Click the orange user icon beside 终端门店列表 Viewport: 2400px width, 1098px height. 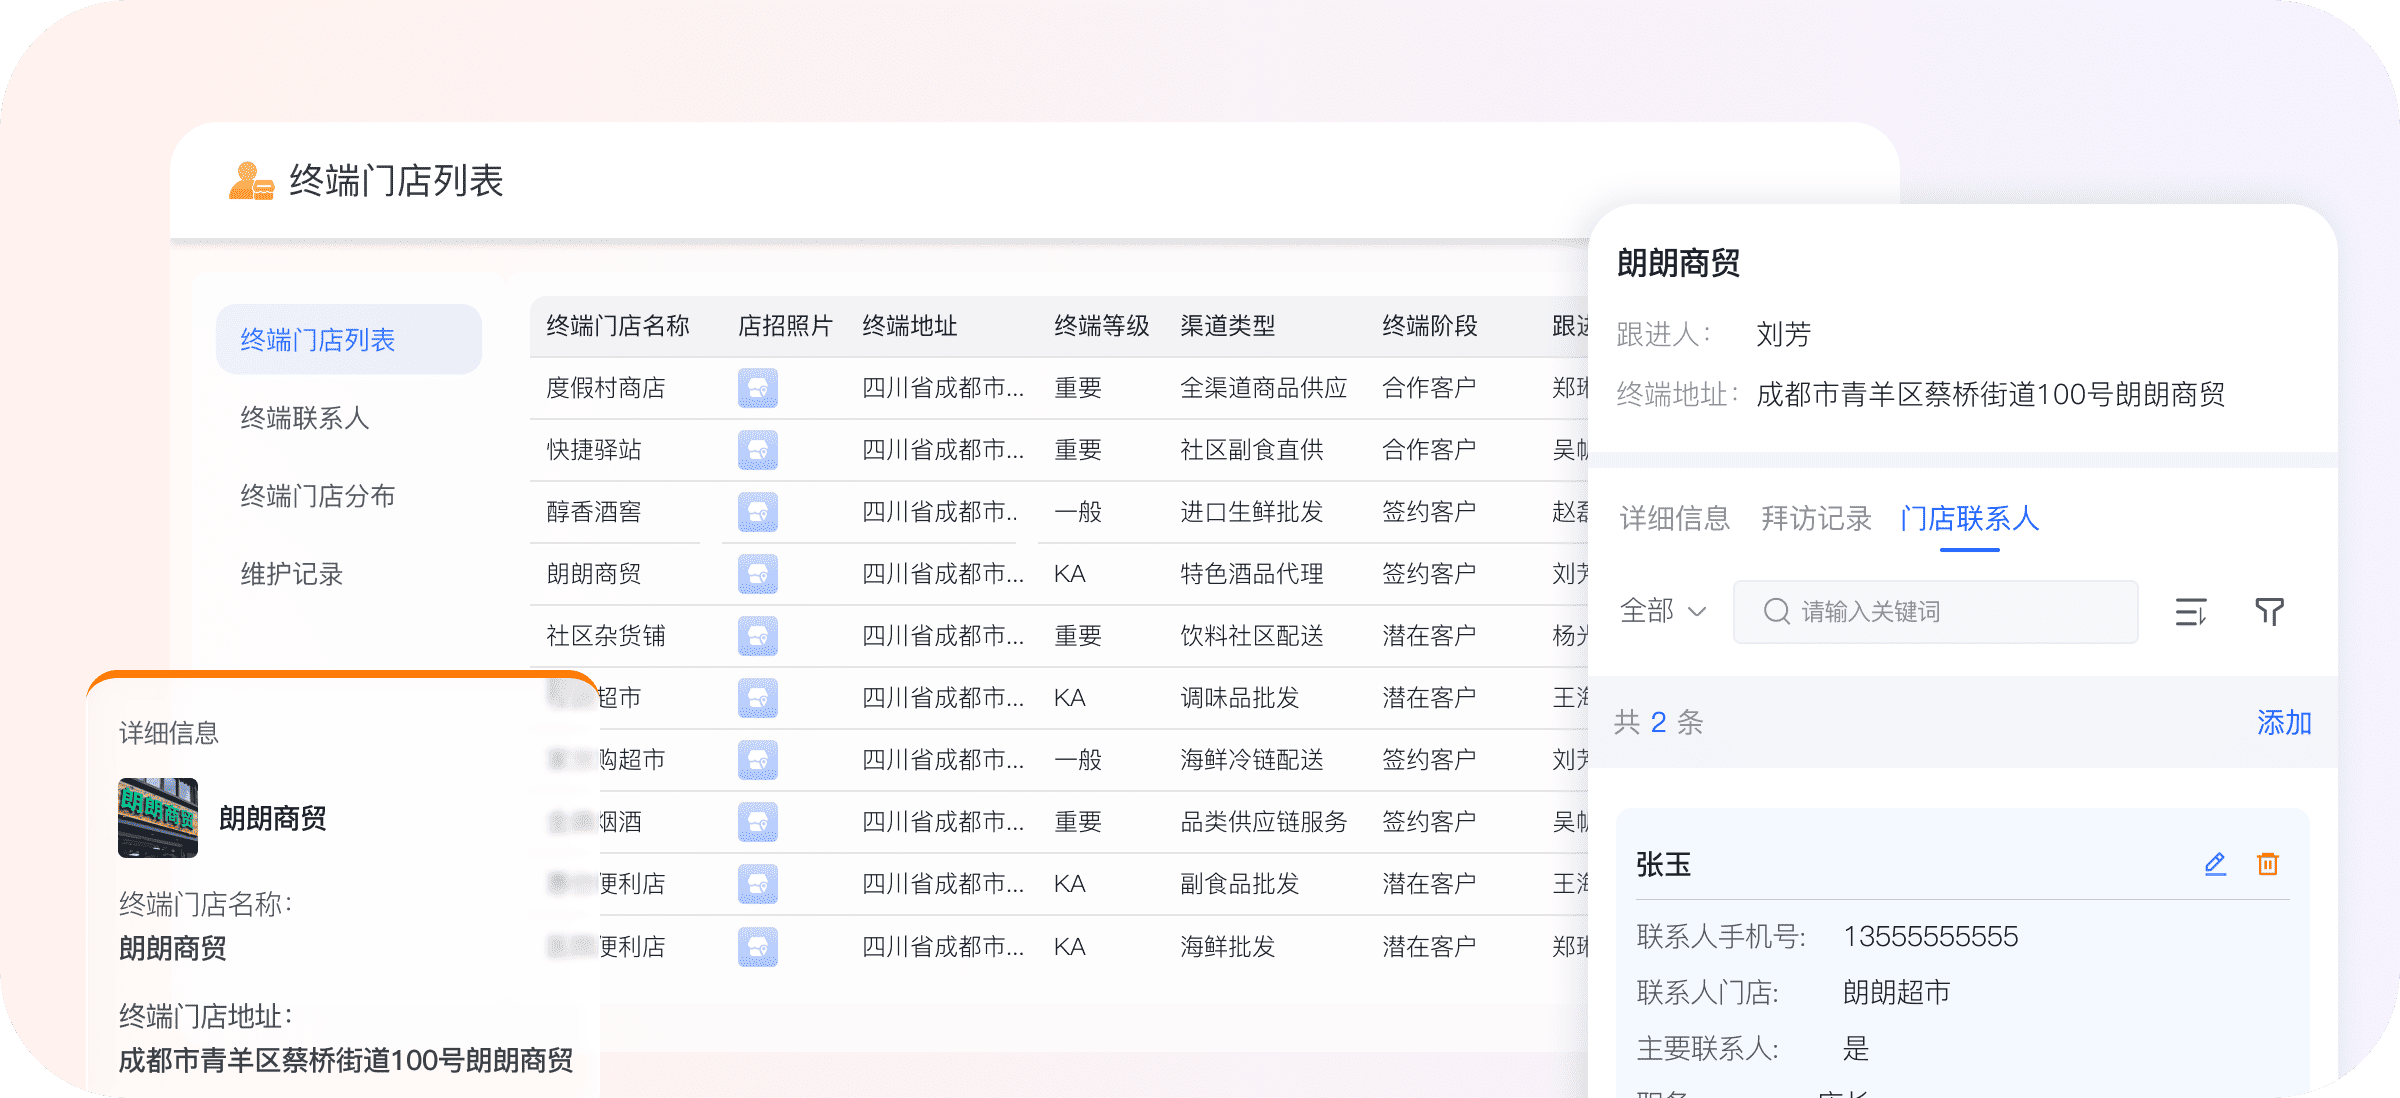pyautogui.click(x=250, y=182)
